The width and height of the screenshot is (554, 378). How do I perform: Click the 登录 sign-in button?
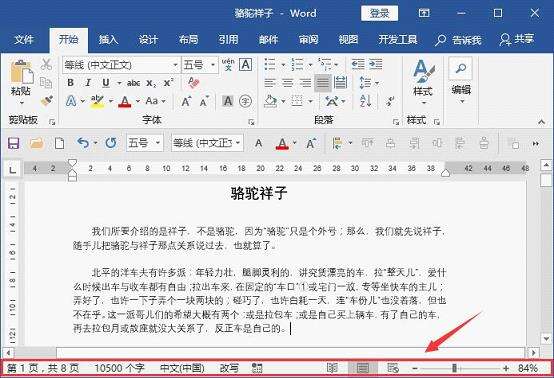coord(379,13)
